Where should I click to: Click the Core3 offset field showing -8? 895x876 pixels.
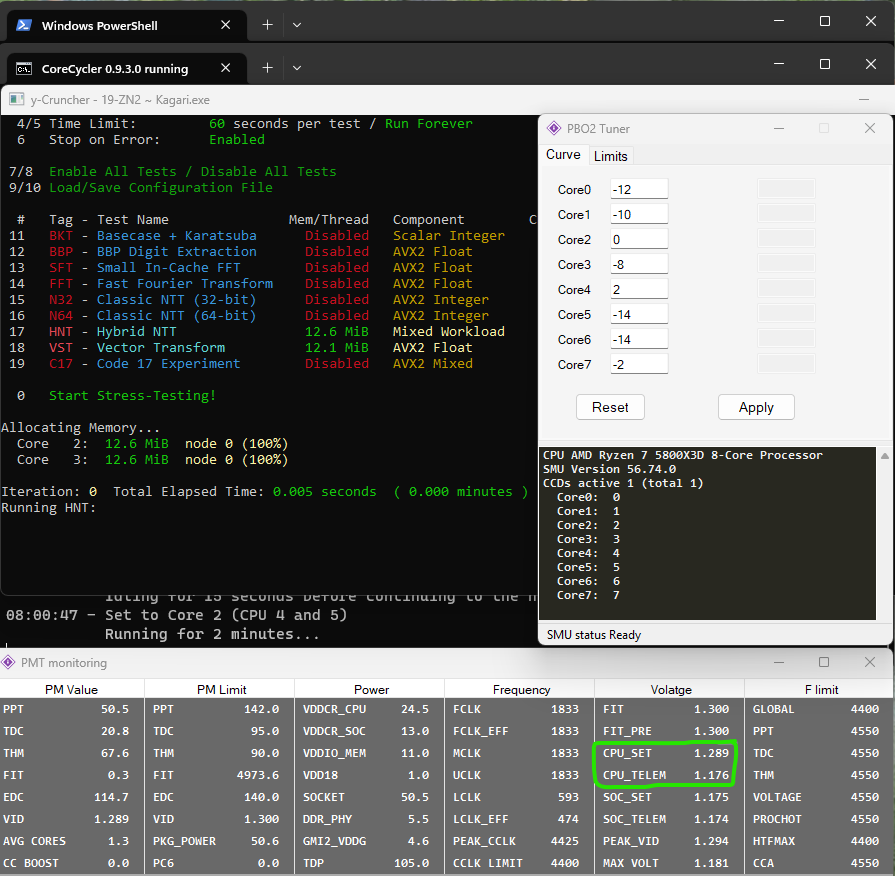639,265
